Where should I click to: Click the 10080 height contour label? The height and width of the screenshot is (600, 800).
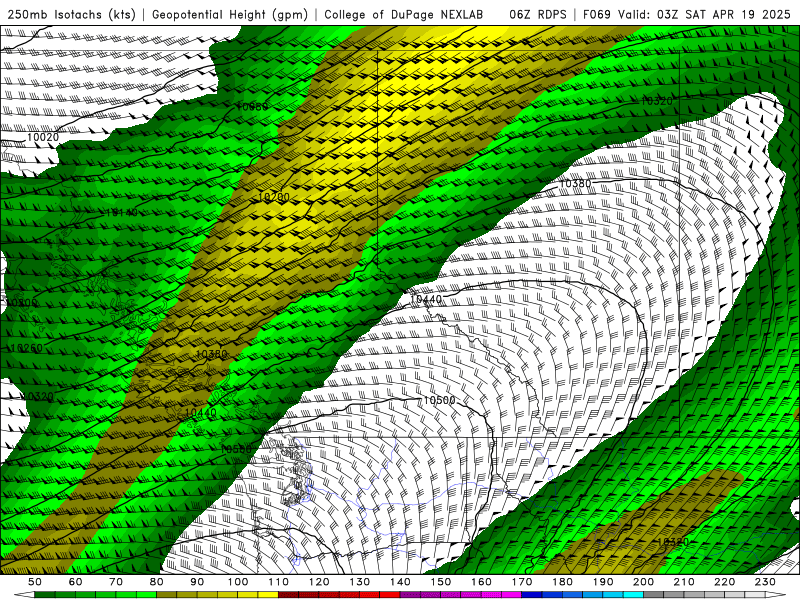[252, 107]
